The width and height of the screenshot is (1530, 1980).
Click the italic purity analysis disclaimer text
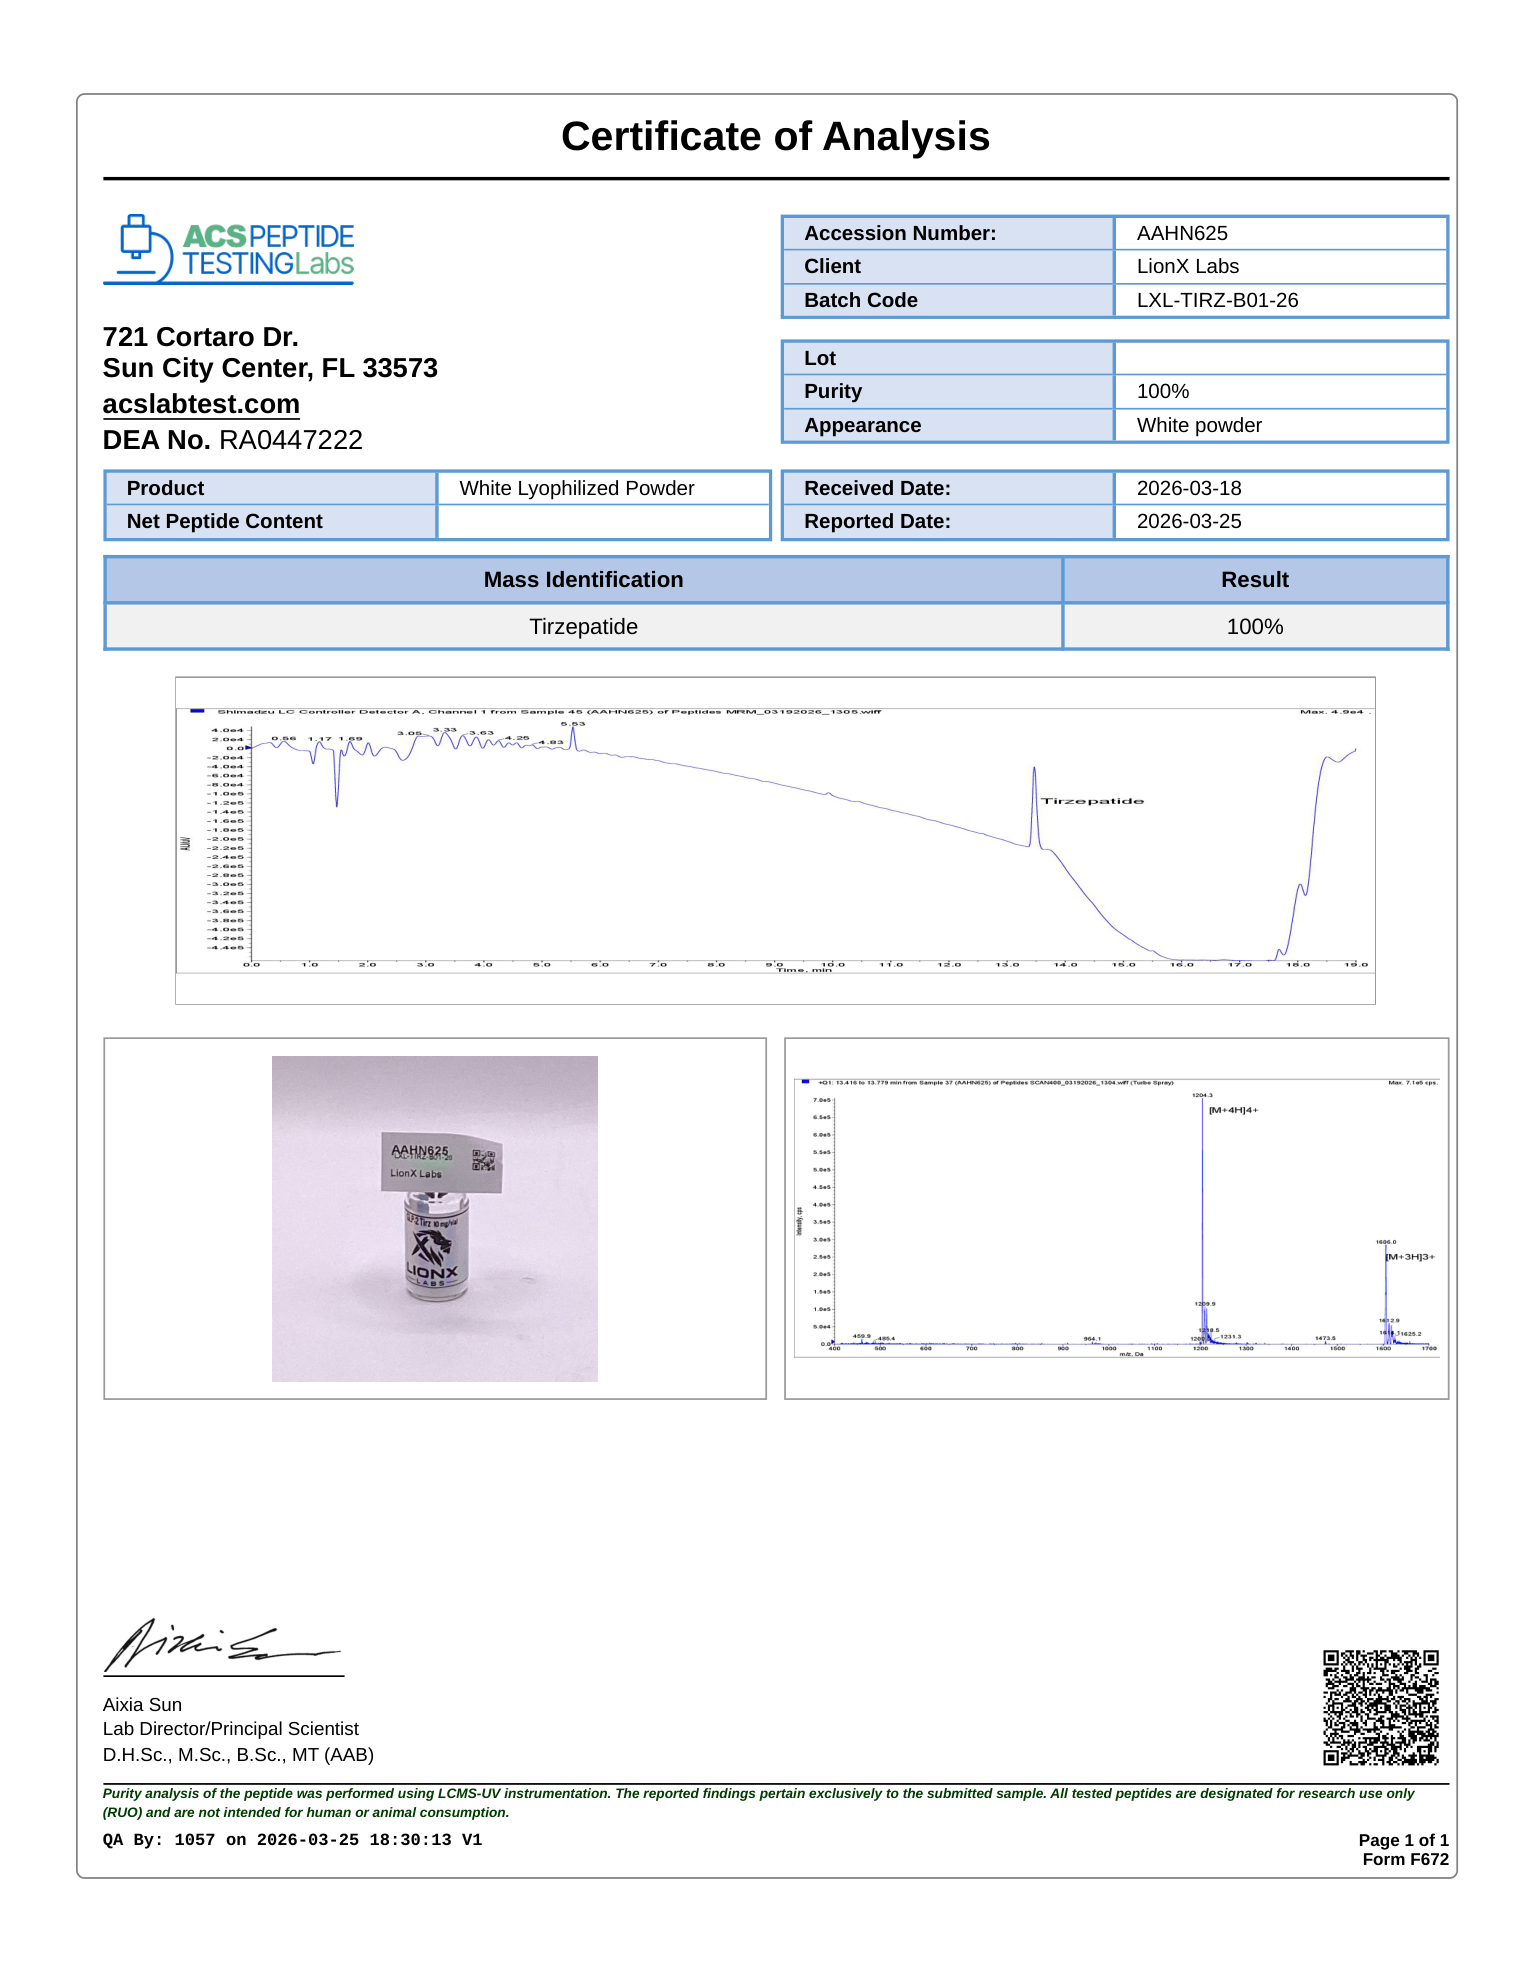pos(759,1803)
